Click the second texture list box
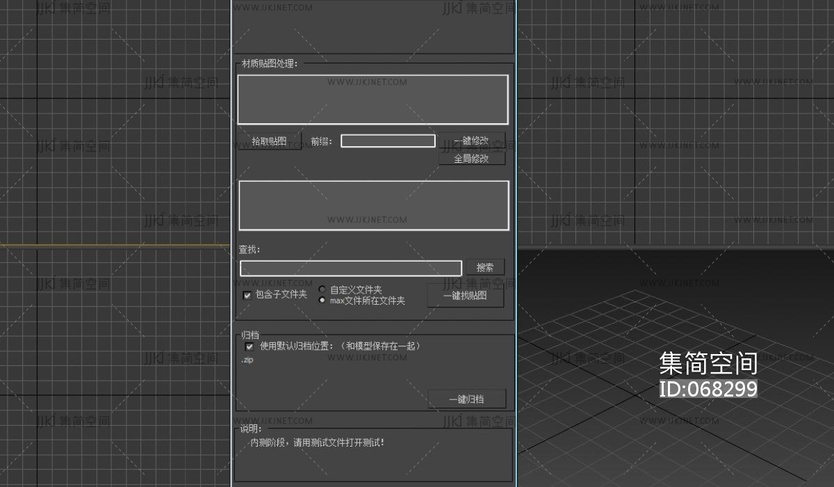 click(373, 204)
